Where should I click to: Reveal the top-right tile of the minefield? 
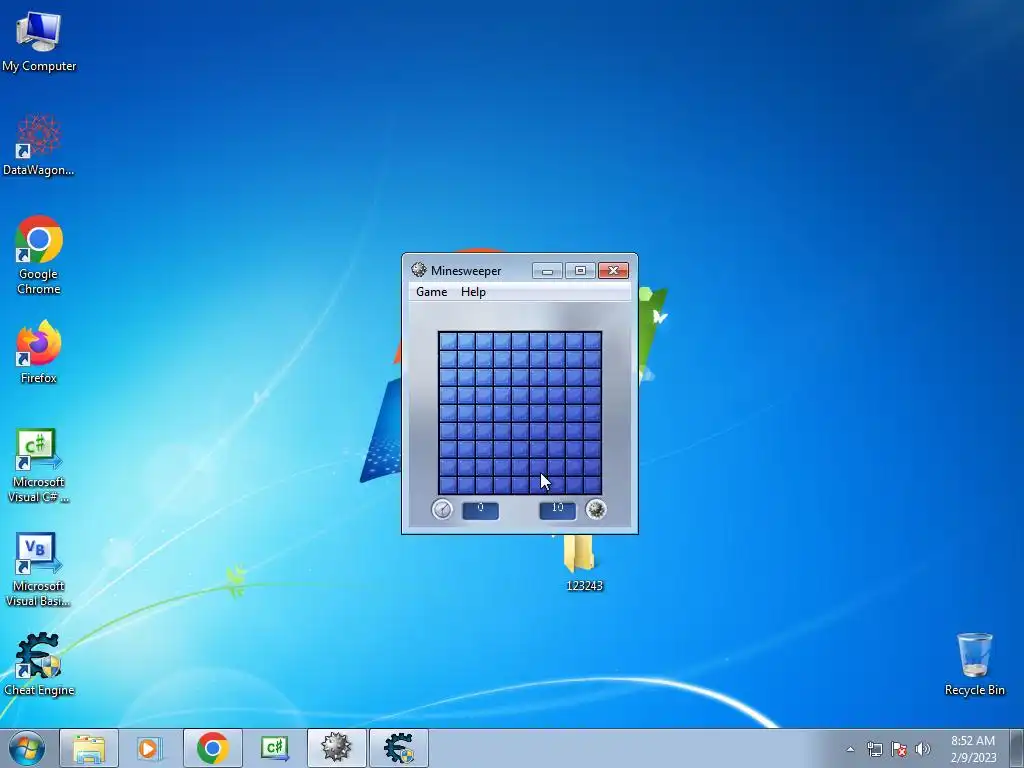pyautogui.click(x=592, y=341)
